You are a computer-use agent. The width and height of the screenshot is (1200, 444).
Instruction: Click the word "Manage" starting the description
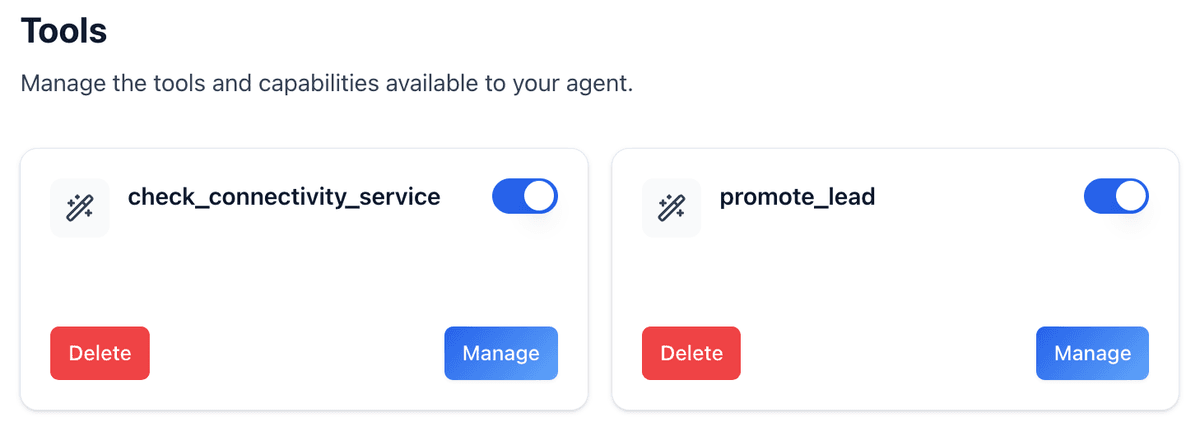pos(58,83)
